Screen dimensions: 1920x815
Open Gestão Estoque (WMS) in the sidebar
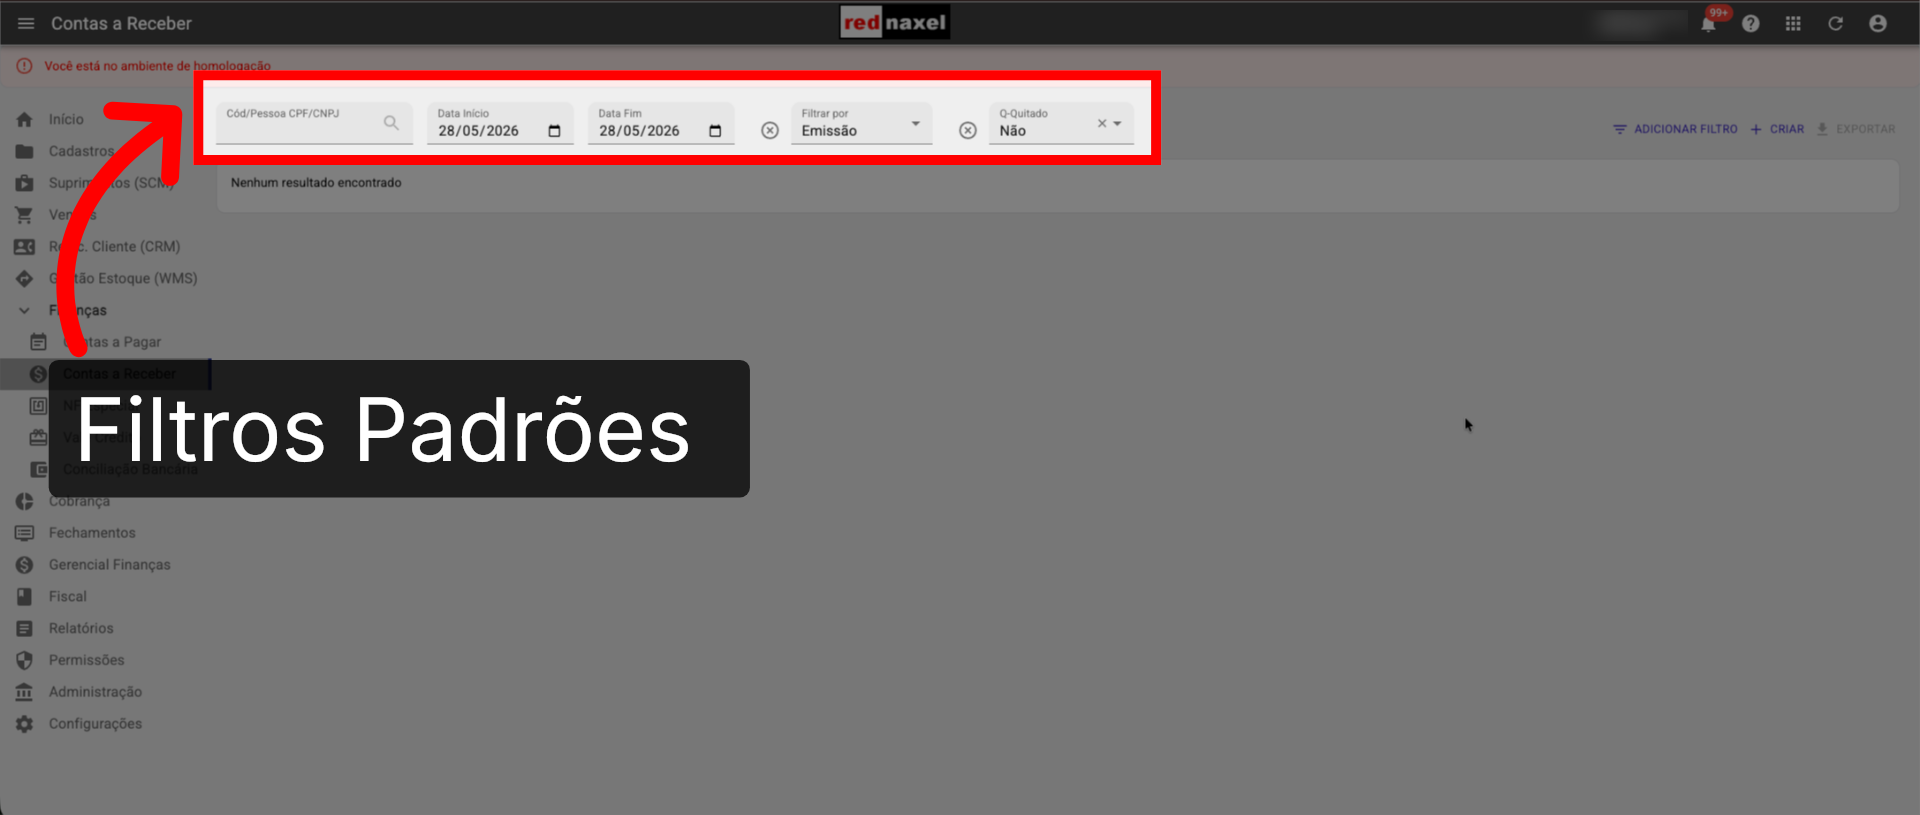123,278
